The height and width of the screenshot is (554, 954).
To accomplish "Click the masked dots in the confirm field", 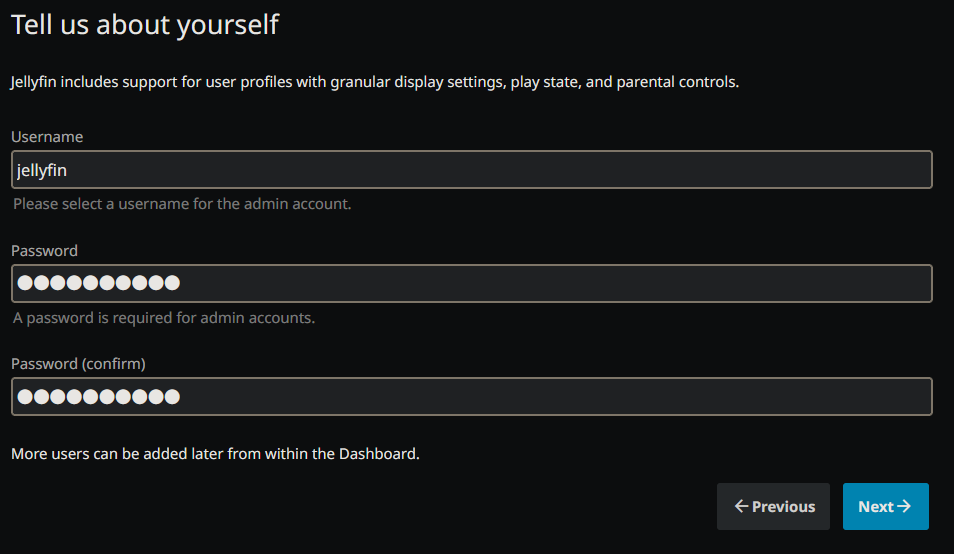I will point(98,396).
